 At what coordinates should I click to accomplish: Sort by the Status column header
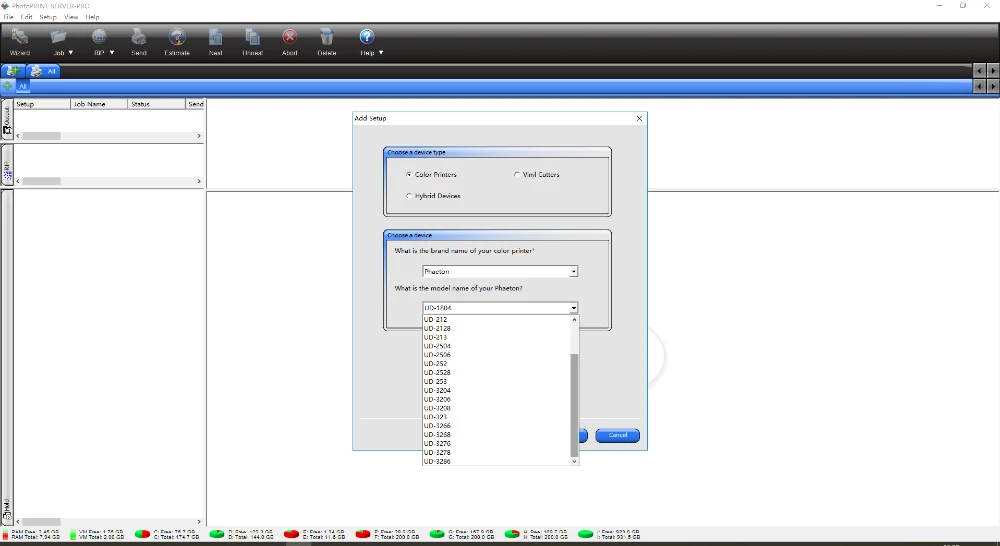point(156,103)
